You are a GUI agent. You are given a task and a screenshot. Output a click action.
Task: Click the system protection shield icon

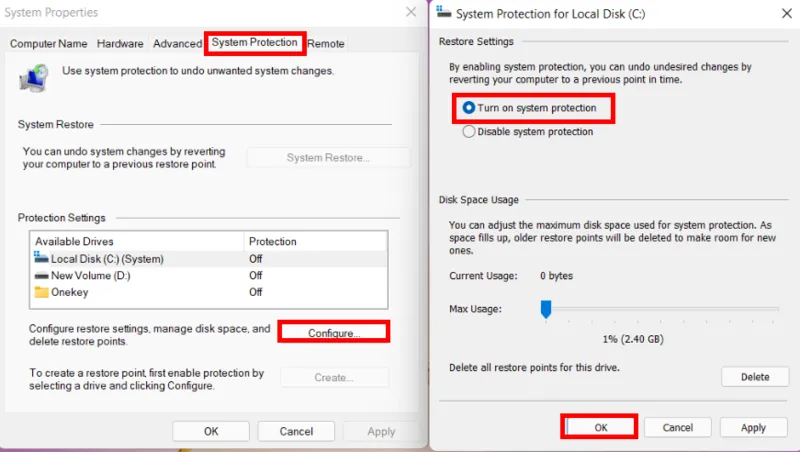35,78
